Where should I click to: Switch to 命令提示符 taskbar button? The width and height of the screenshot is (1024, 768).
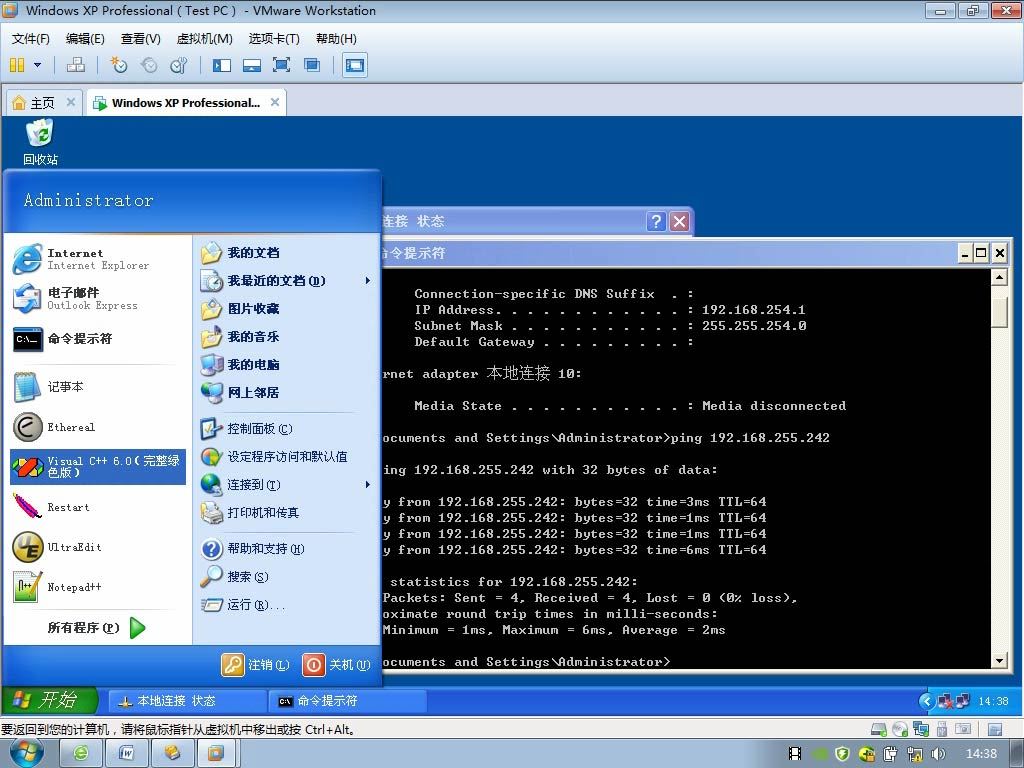click(347, 701)
